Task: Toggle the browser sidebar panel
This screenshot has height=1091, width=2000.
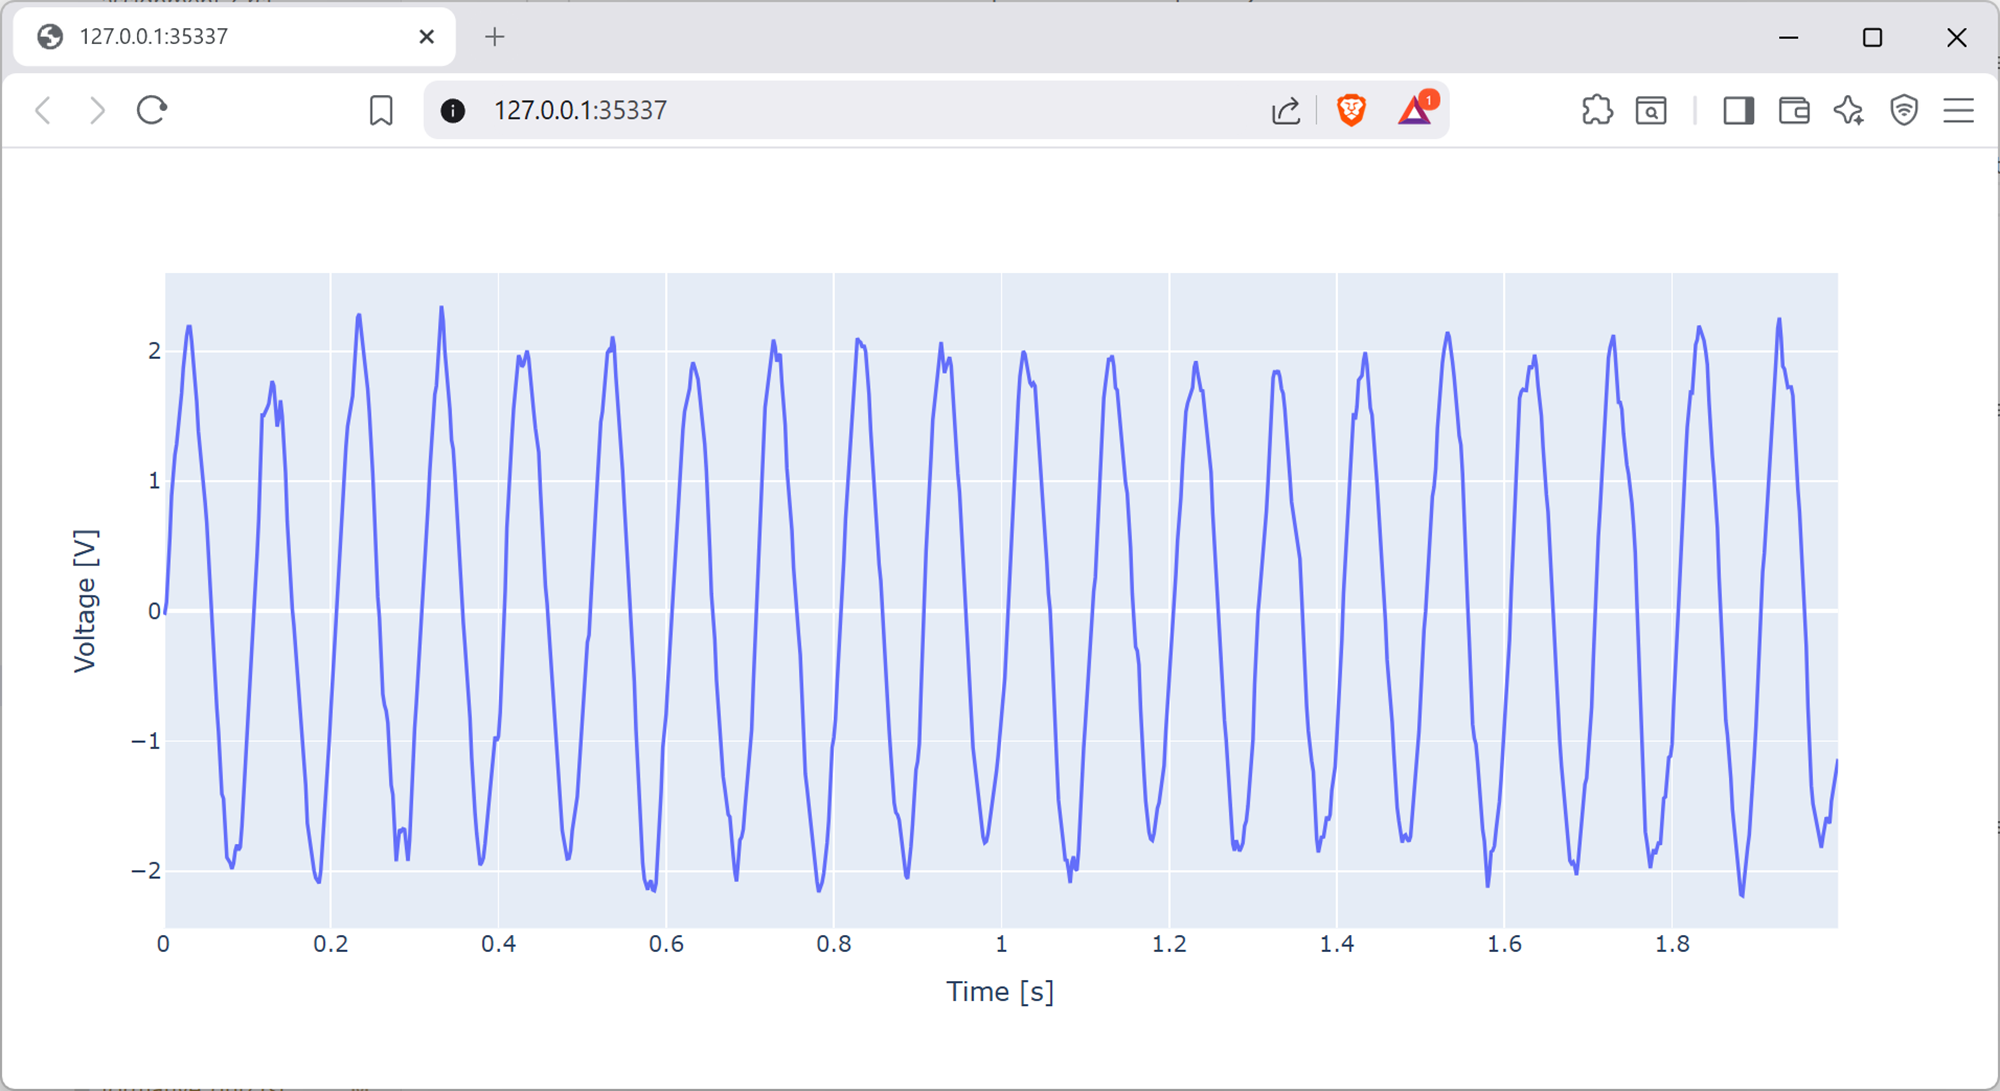Action: (1738, 110)
